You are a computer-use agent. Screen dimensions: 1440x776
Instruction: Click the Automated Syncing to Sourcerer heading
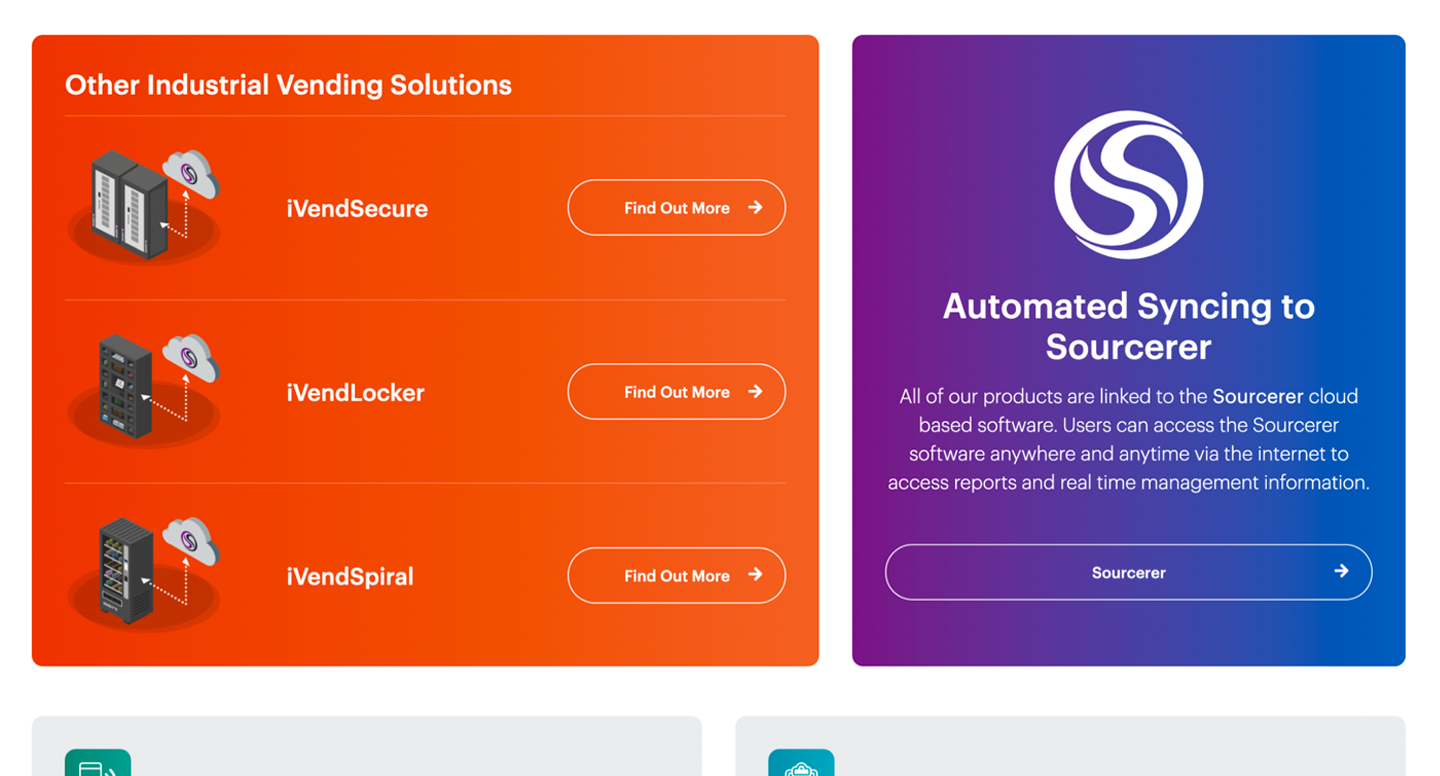click(1128, 326)
